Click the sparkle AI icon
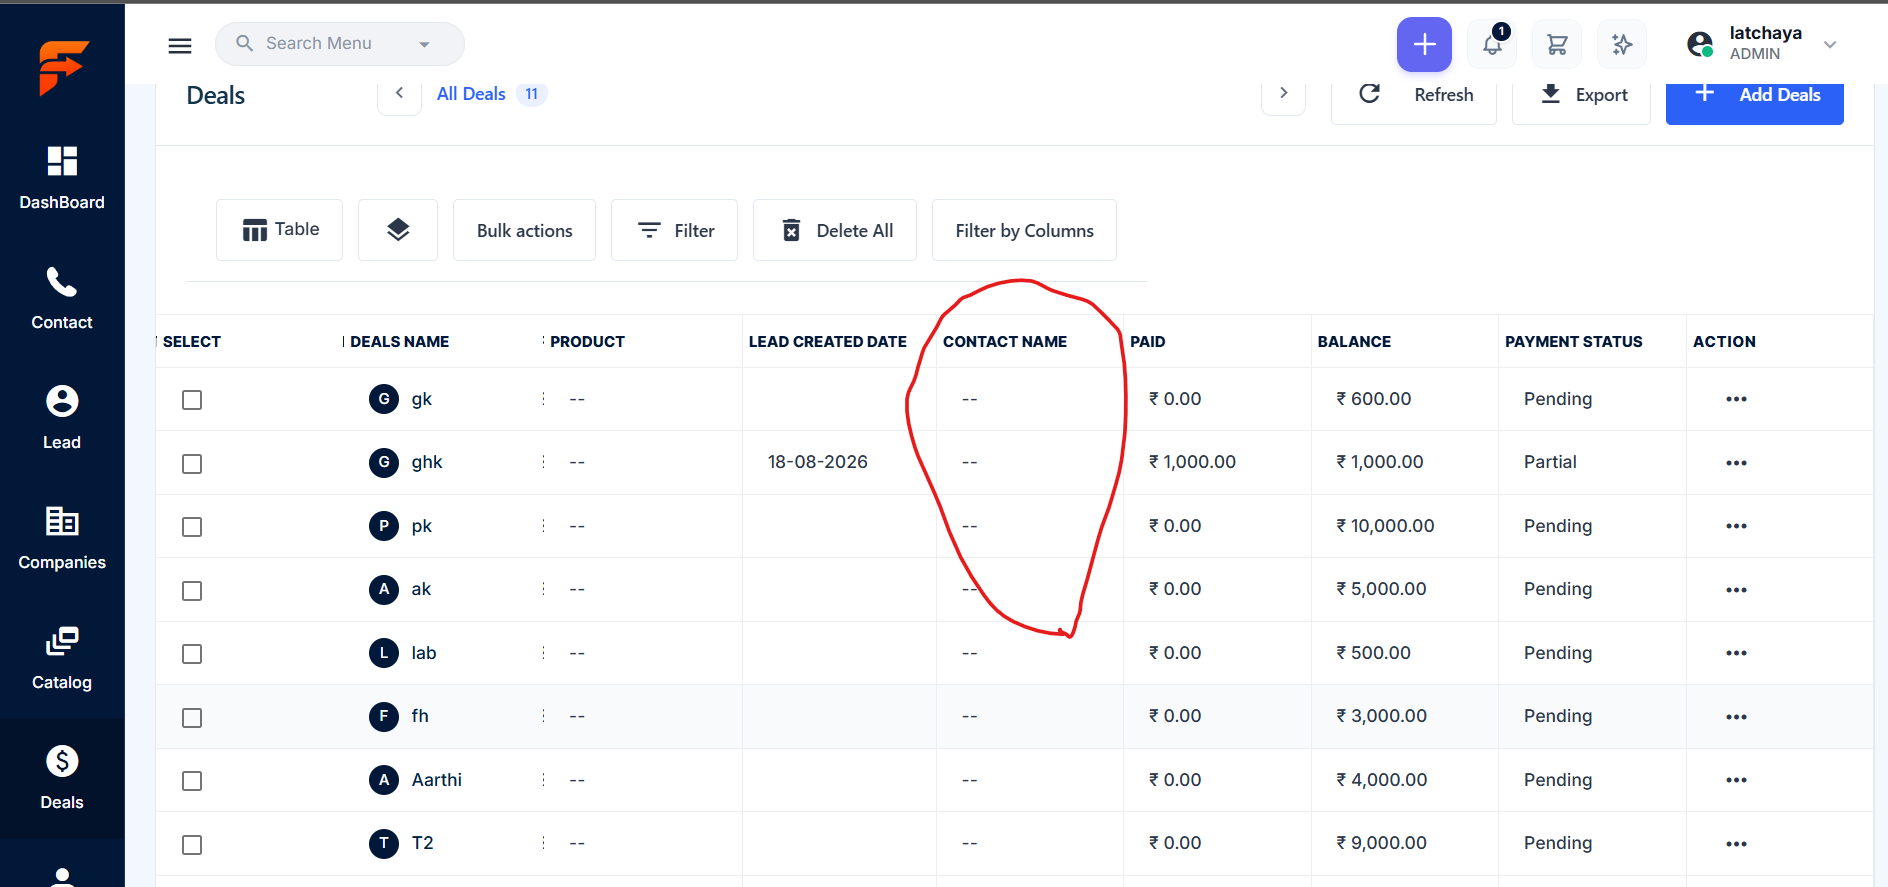 coord(1622,44)
